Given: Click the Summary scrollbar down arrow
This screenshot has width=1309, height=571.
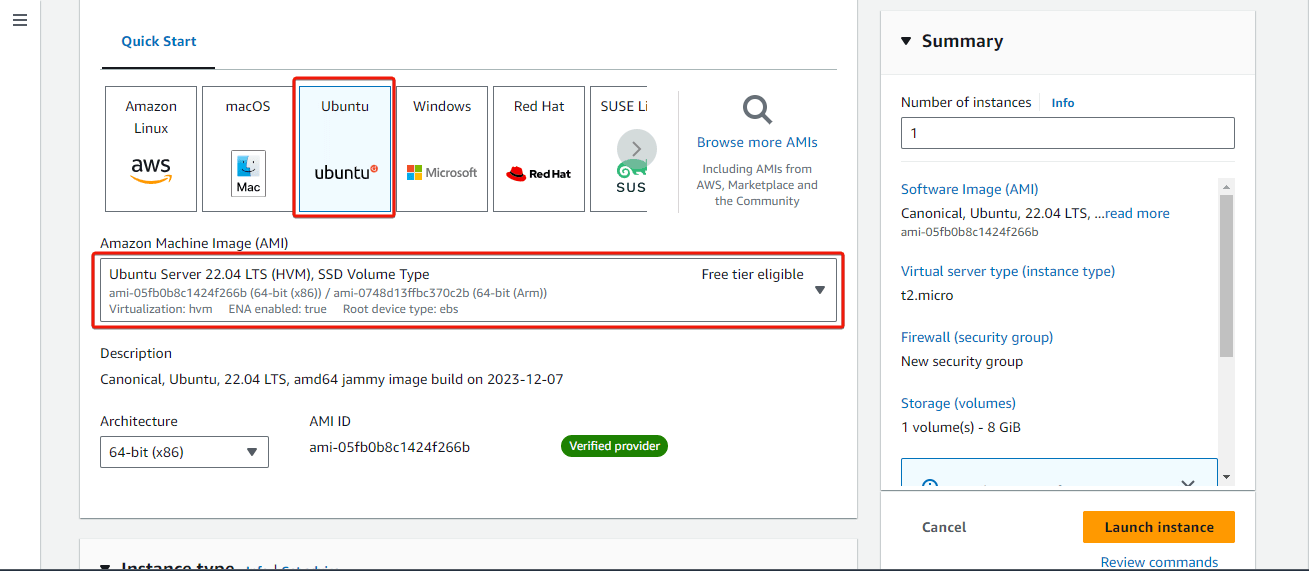Looking at the screenshot, I should [x=1227, y=477].
